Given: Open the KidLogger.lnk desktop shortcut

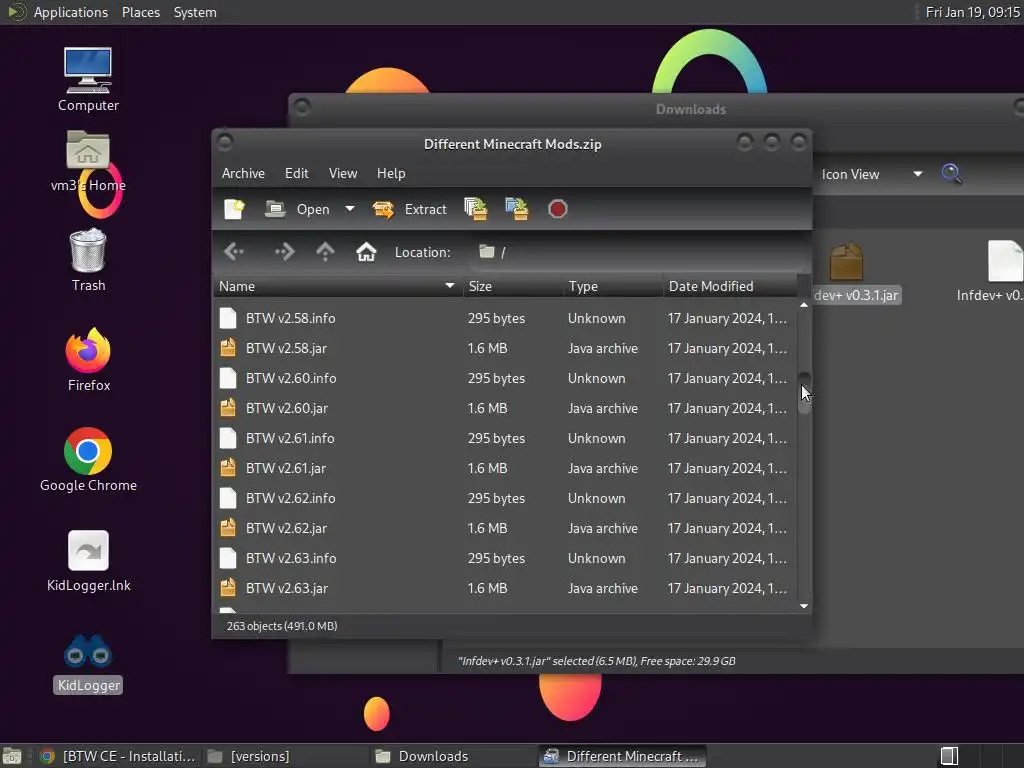Looking at the screenshot, I should click(88, 560).
